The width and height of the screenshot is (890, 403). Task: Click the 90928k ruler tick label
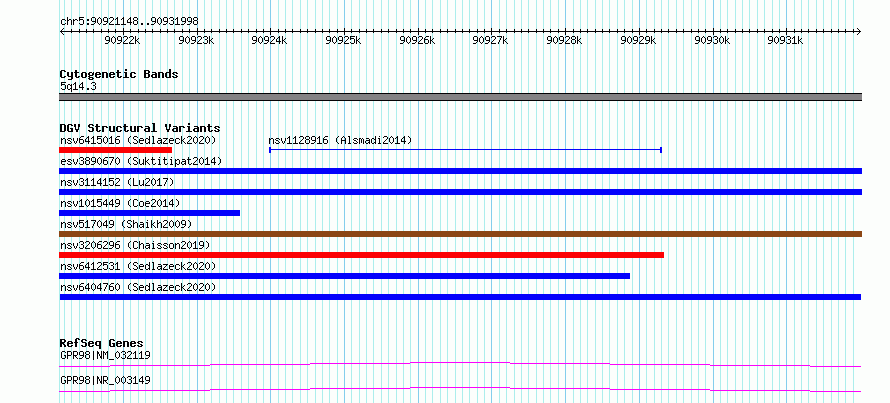[564, 40]
